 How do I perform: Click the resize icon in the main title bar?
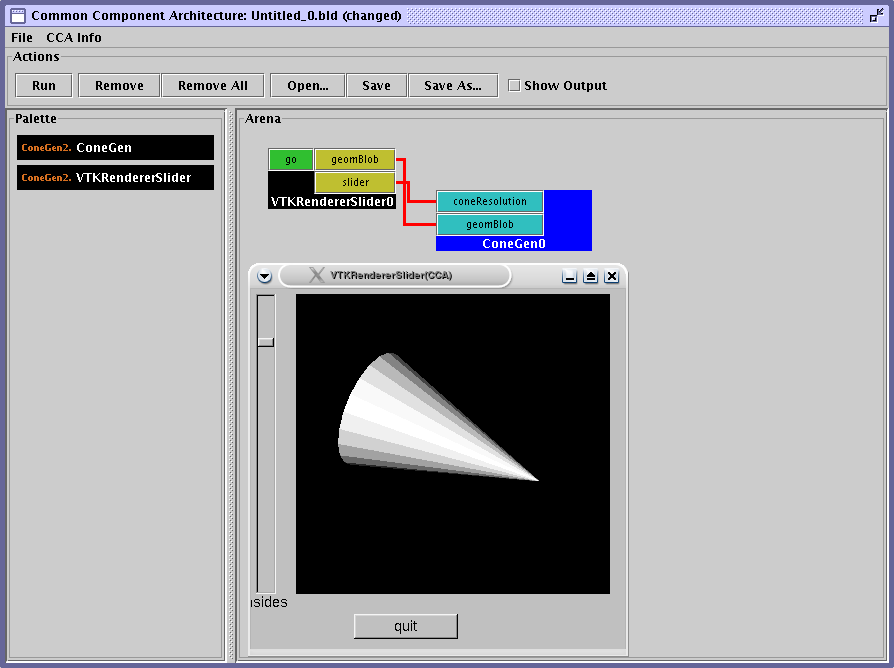pos(876,16)
